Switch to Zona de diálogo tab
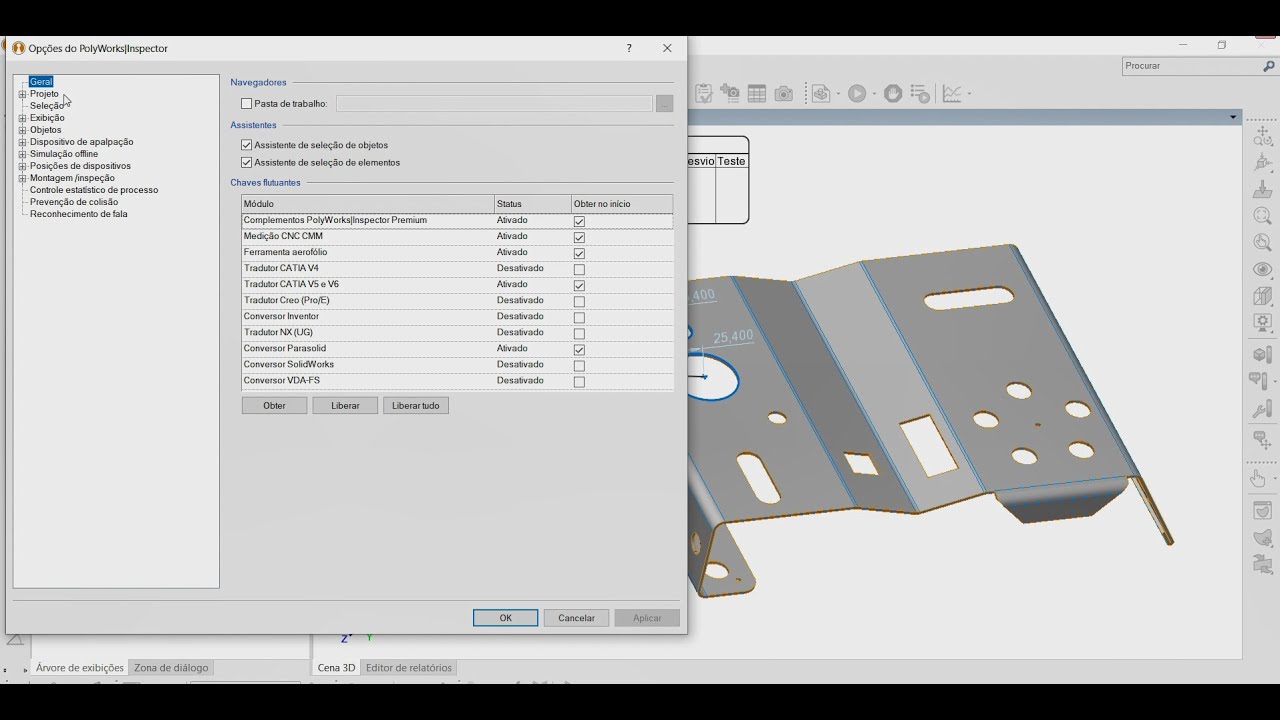 coord(171,668)
